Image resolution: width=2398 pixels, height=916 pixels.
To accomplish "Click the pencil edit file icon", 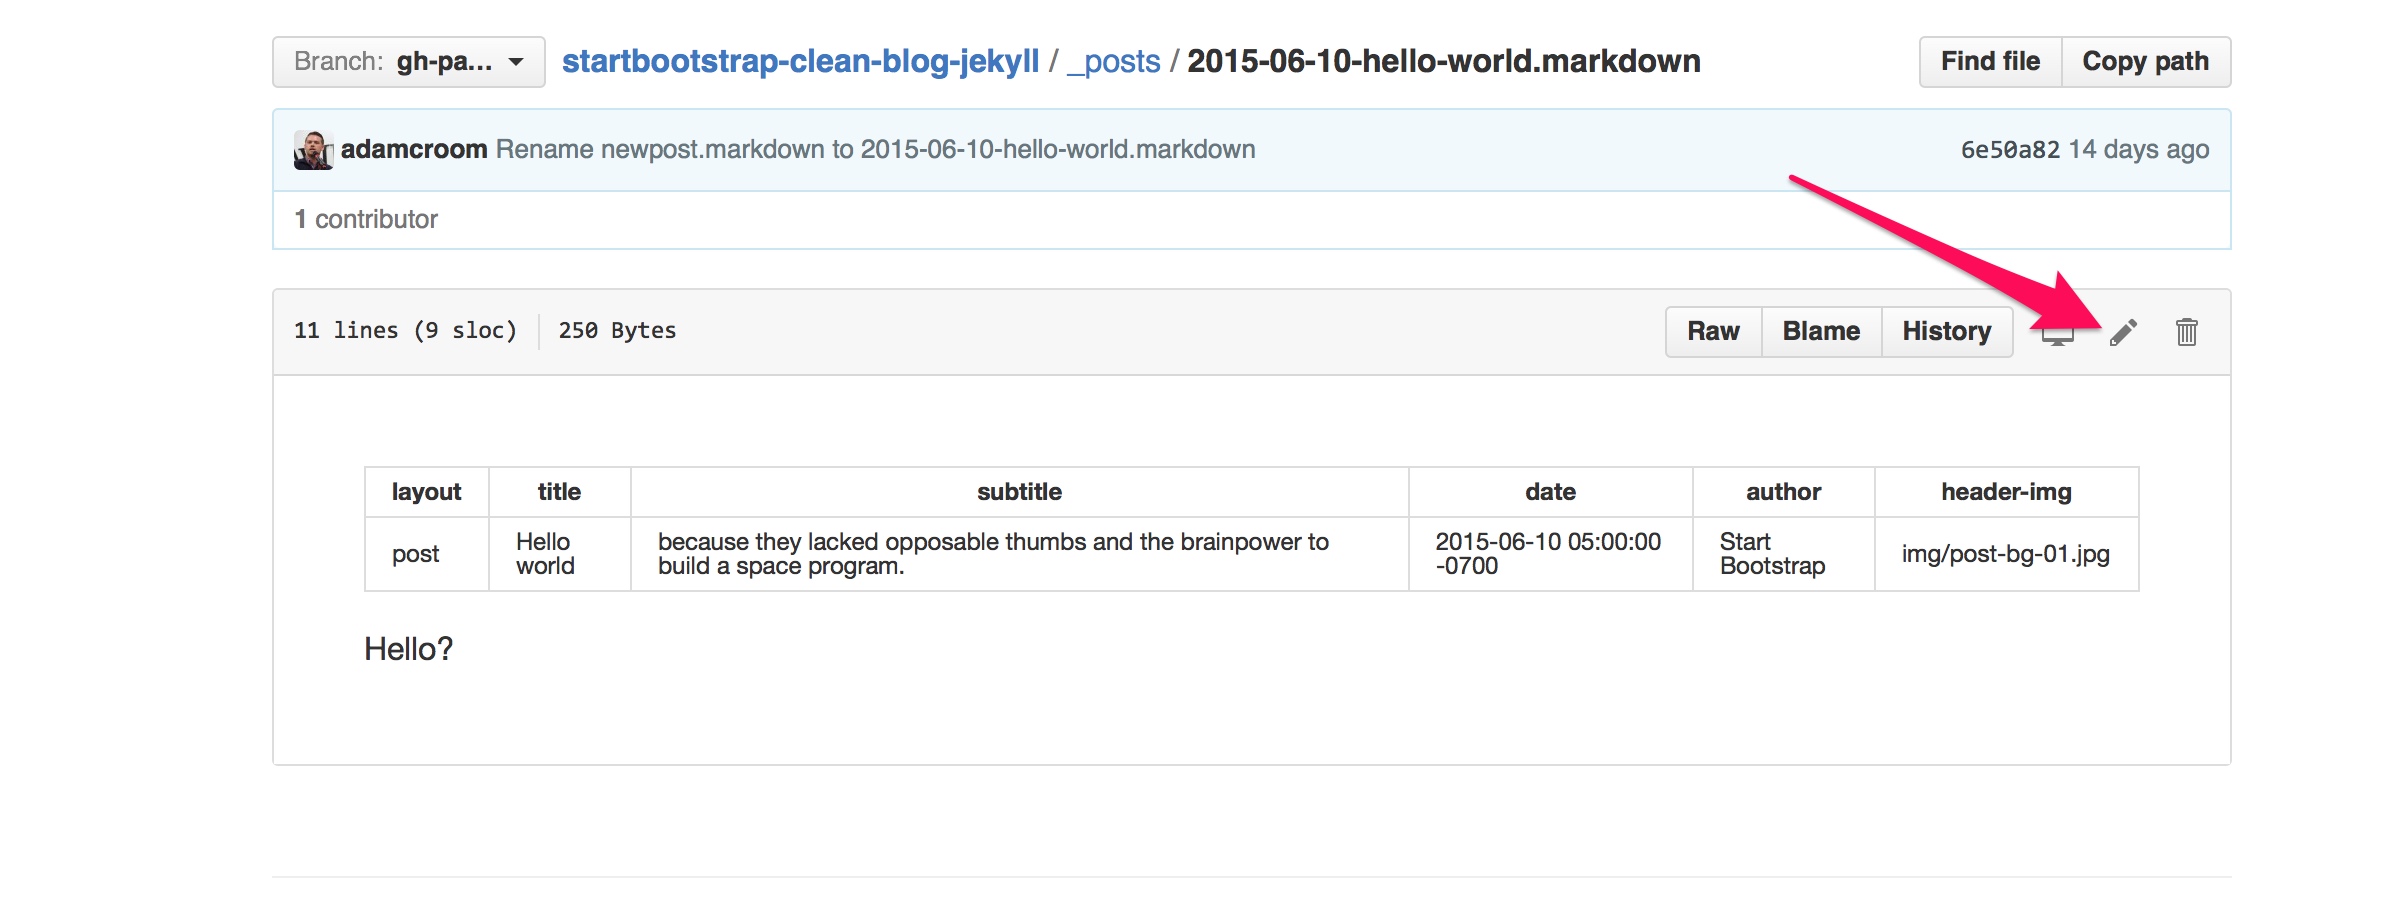I will point(2123,332).
